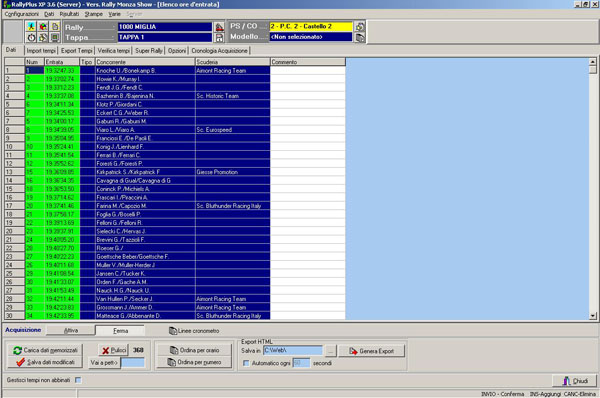This screenshot has width=600, height=398.
Task: Open the Rally field showing 1000 MIGLIA
Action: [165, 27]
